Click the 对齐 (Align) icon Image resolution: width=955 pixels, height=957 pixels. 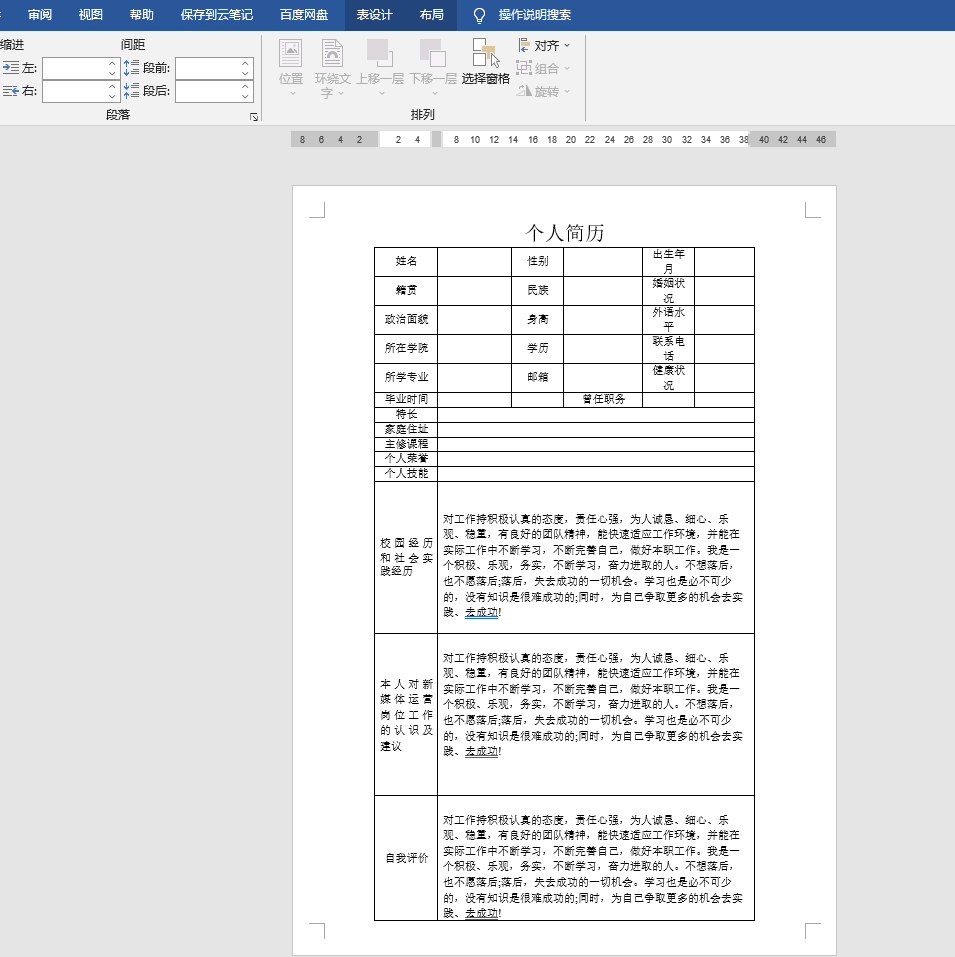pyautogui.click(x=523, y=45)
